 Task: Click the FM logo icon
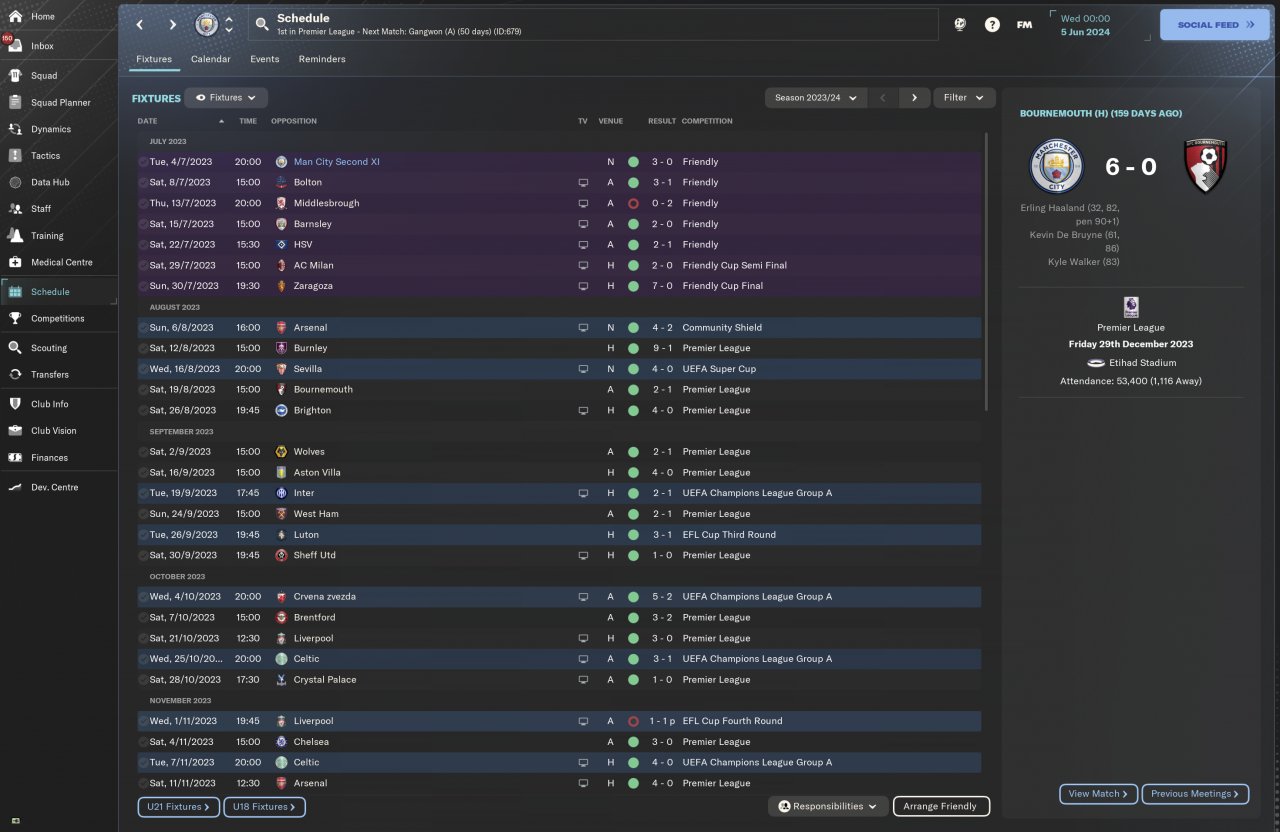click(x=1024, y=25)
